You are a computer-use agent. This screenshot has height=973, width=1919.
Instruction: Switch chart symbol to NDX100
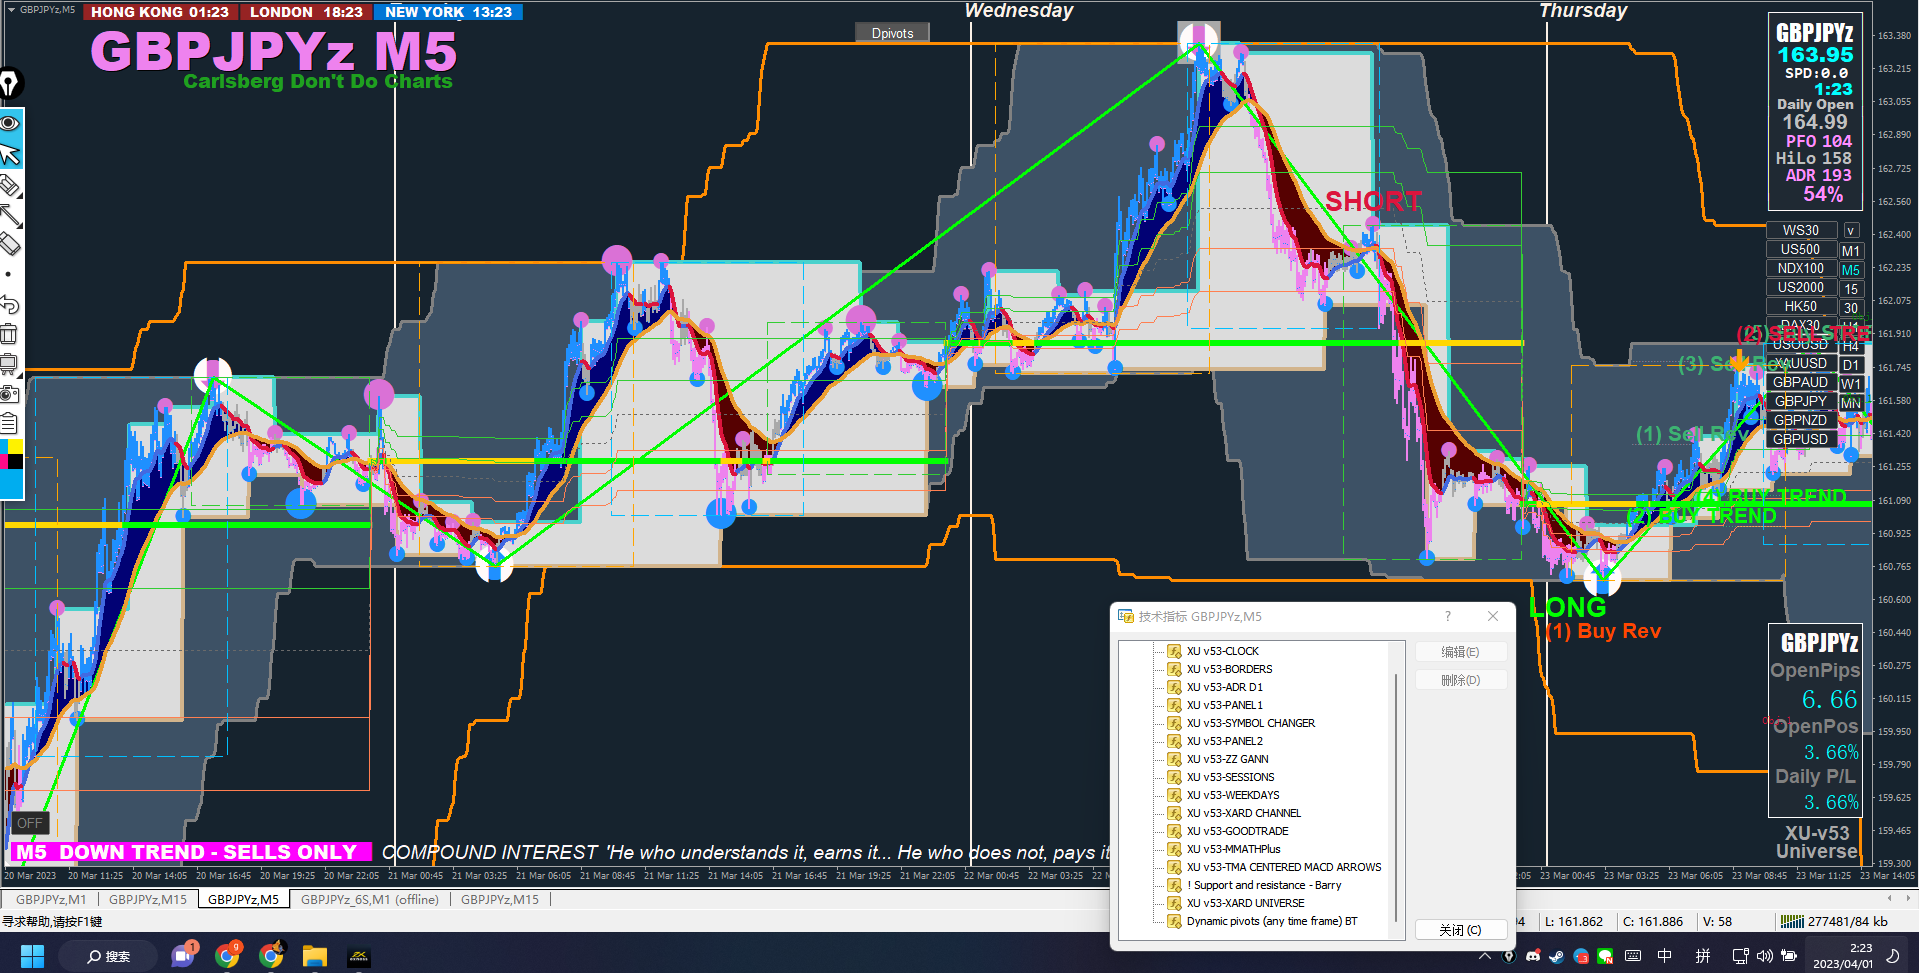click(x=1801, y=268)
